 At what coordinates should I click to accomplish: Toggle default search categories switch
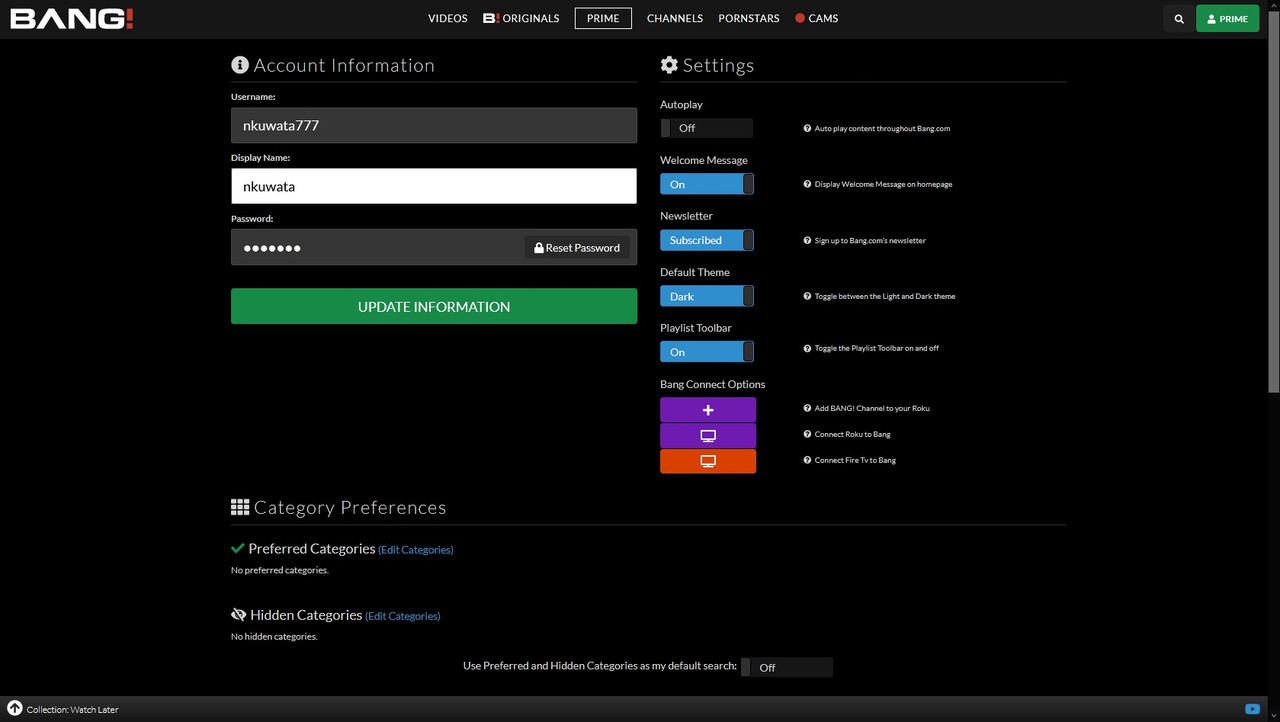click(787, 667)
